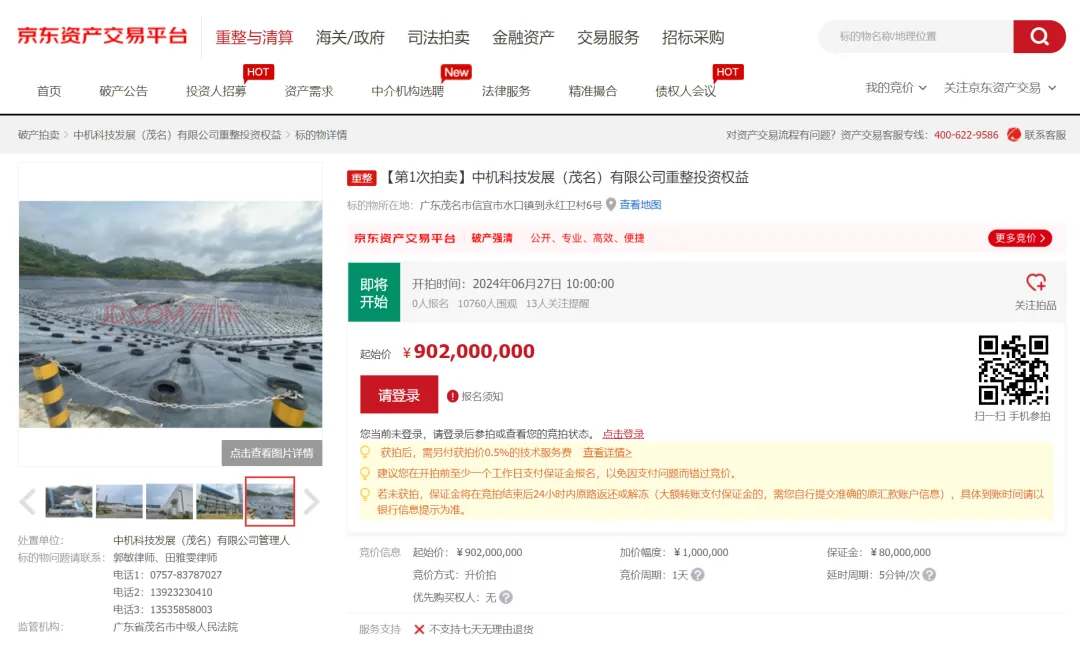
Task: Go to the 债权人会议 tab
Action: click(x=685, y=91)
